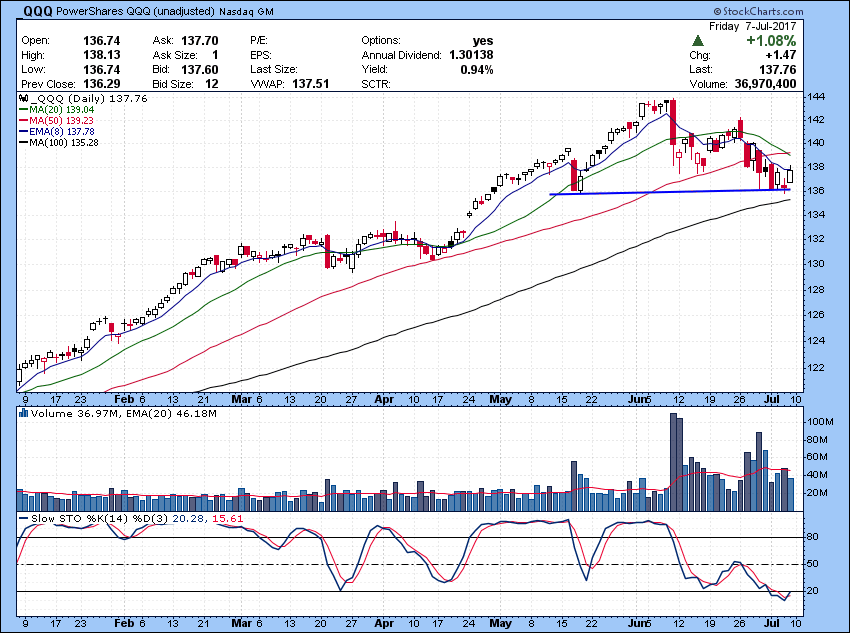Select the red 15.61 %D stochastic value
The width and height of the screenshot is (850, 633).
(228, 519)
